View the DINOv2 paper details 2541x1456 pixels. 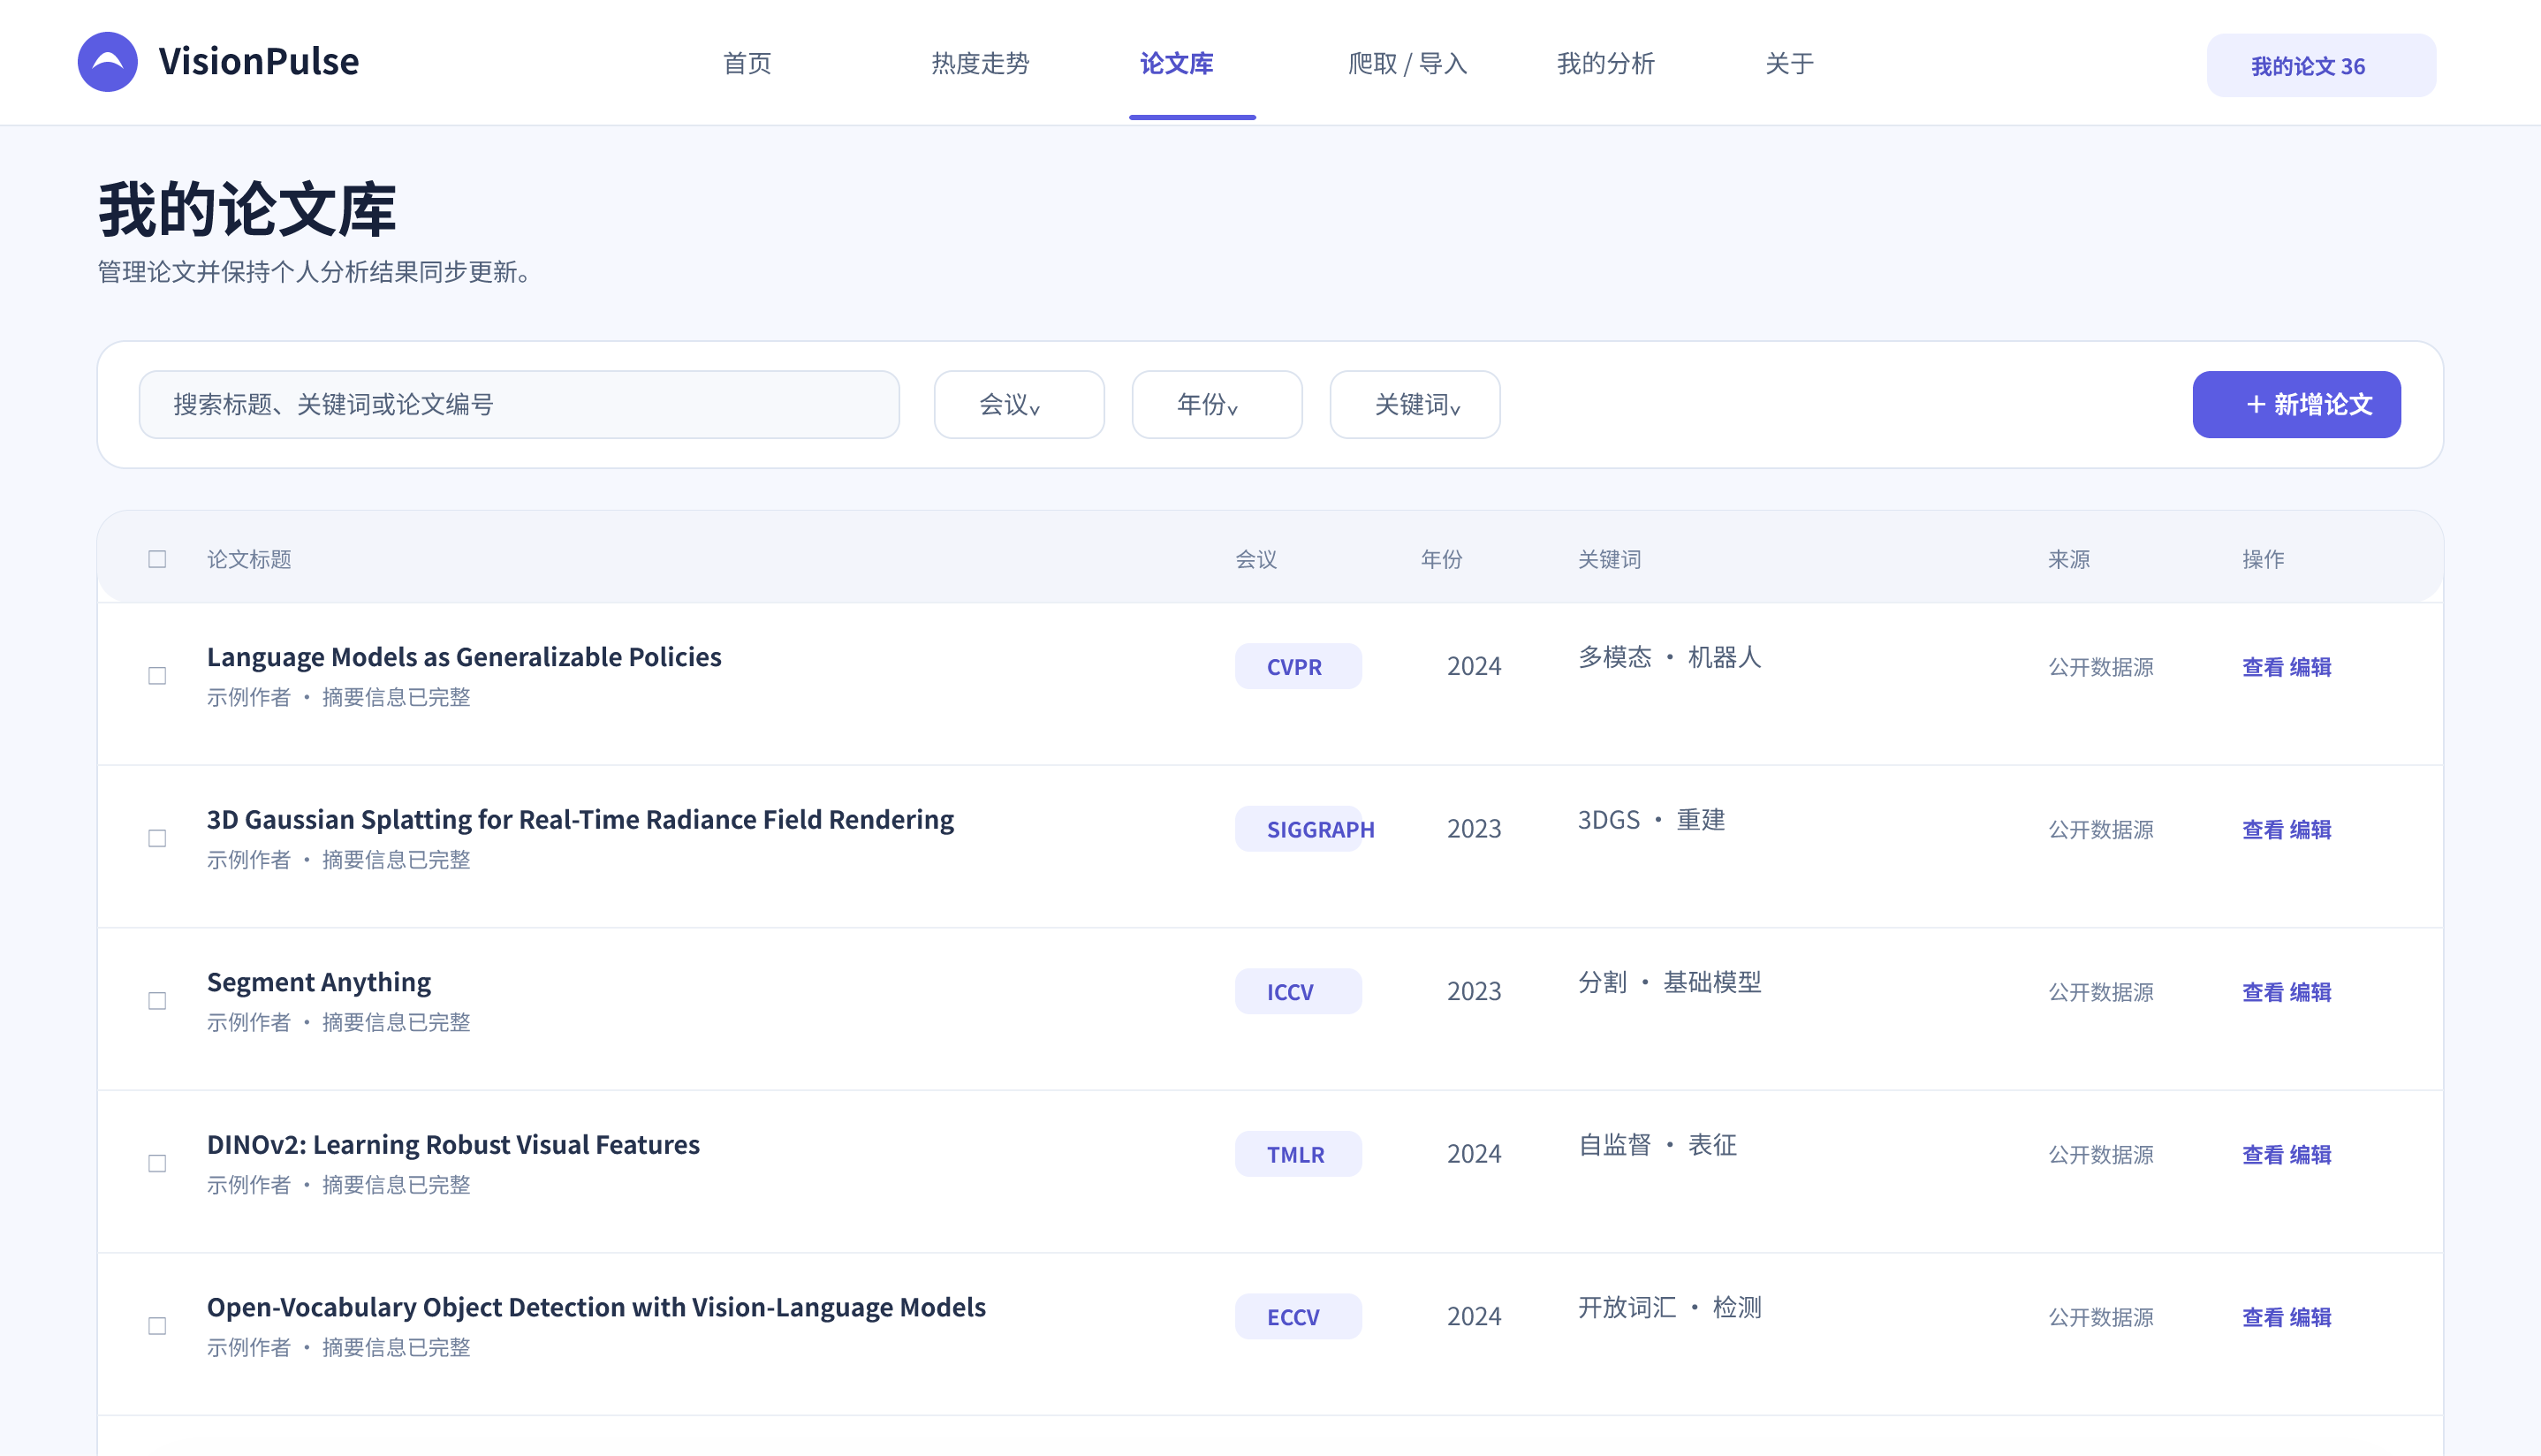click(x=2263, y=1155)
